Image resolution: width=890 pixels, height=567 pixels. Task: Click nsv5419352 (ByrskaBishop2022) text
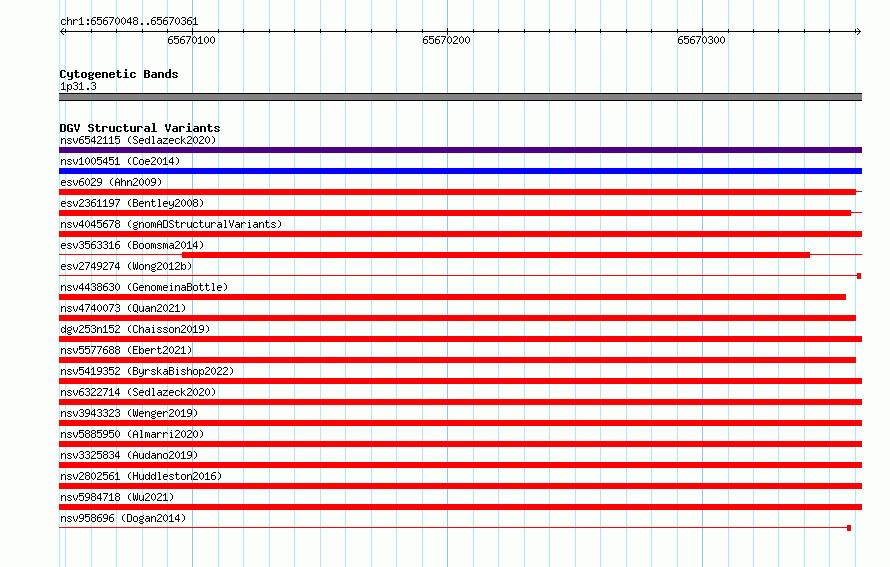(147, 371)
